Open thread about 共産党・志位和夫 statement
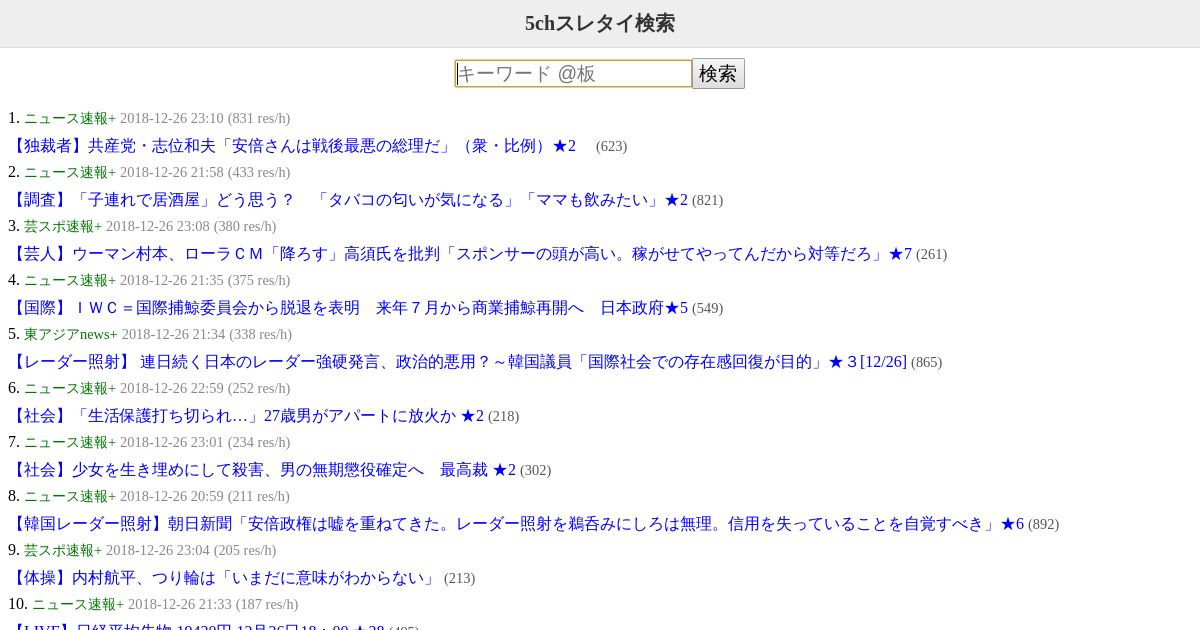The width and height of the screenshot is (1200, 630). pos(292,146)
